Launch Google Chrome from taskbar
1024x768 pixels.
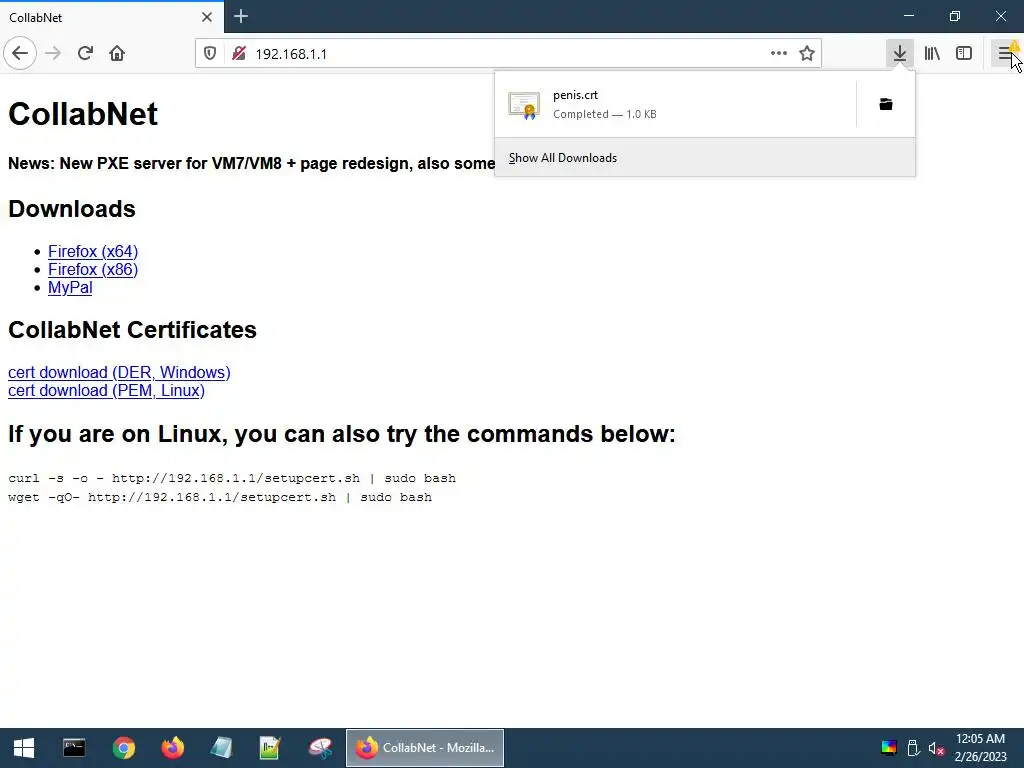click(123, 748)
